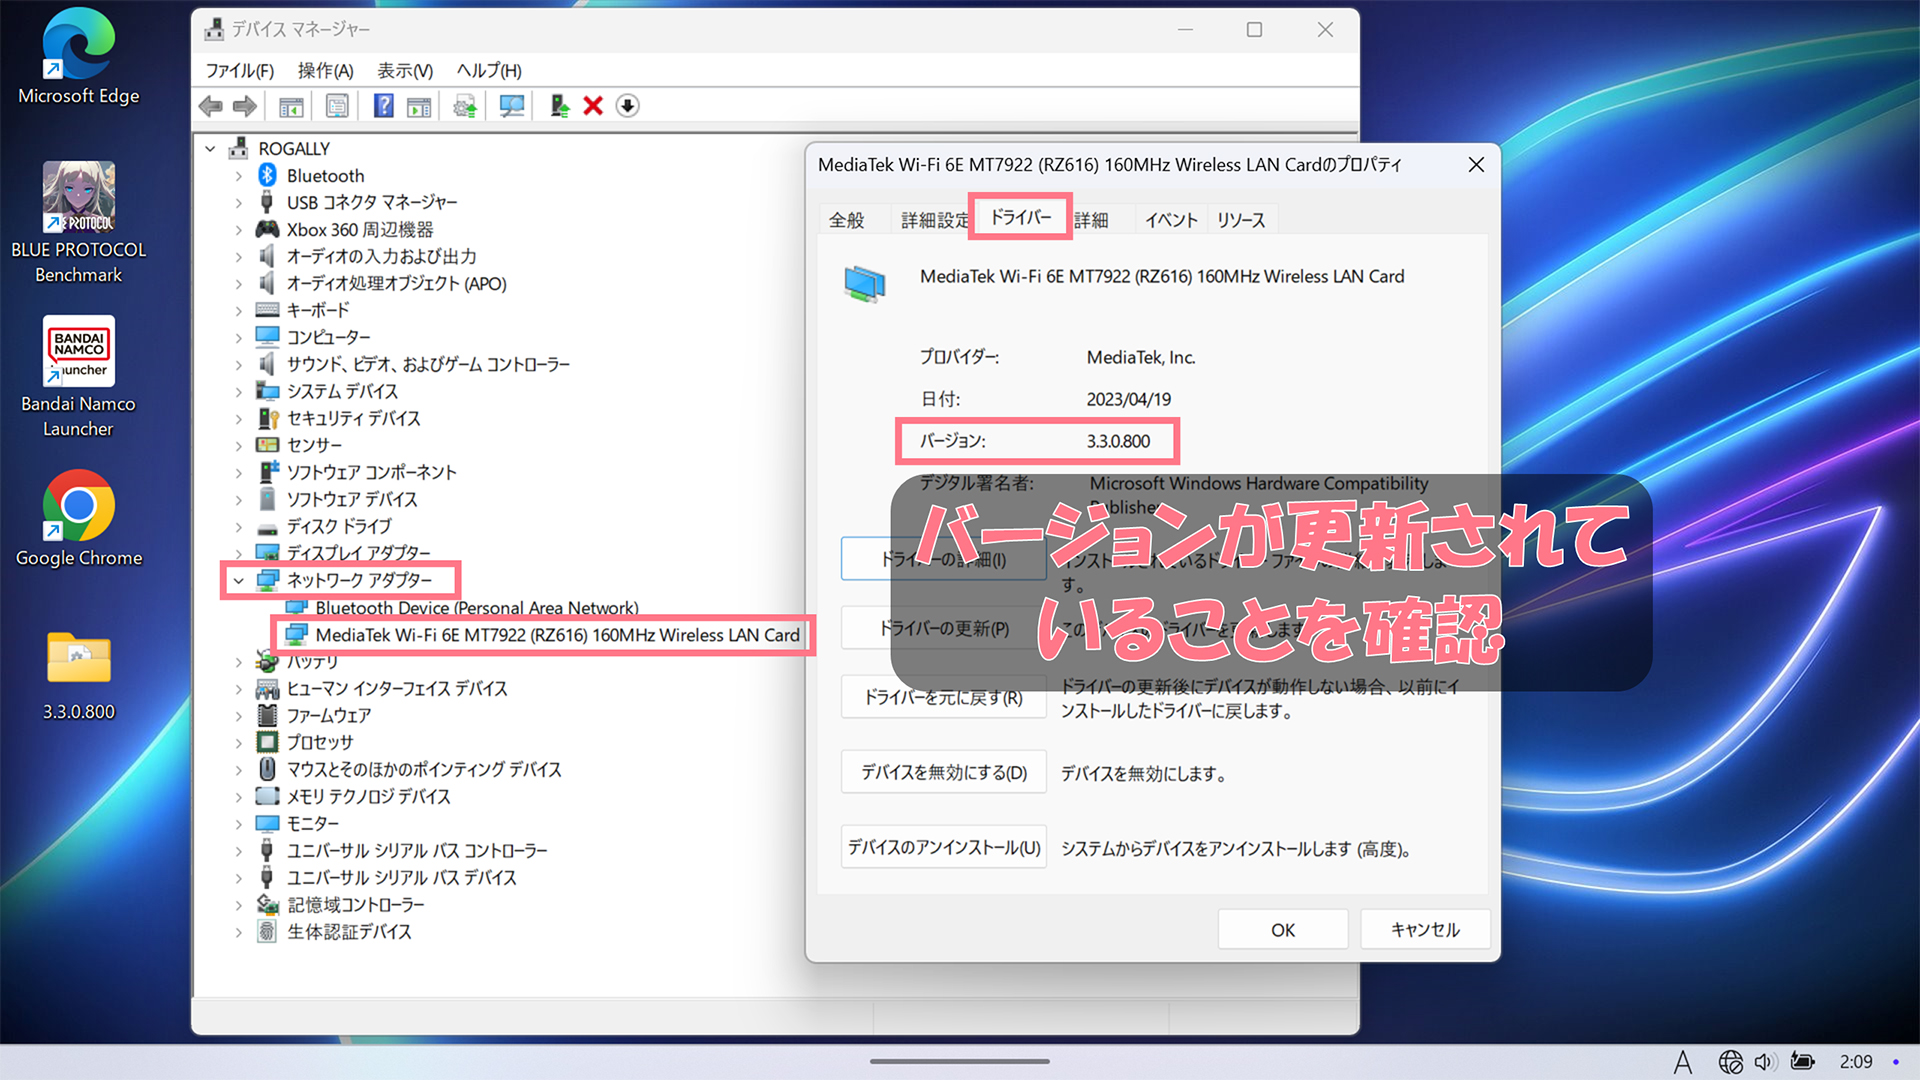This screenshot has height=1080, width=1920.
Task: Open Google Chrome desktop shortcut
Action: point(78,520)
